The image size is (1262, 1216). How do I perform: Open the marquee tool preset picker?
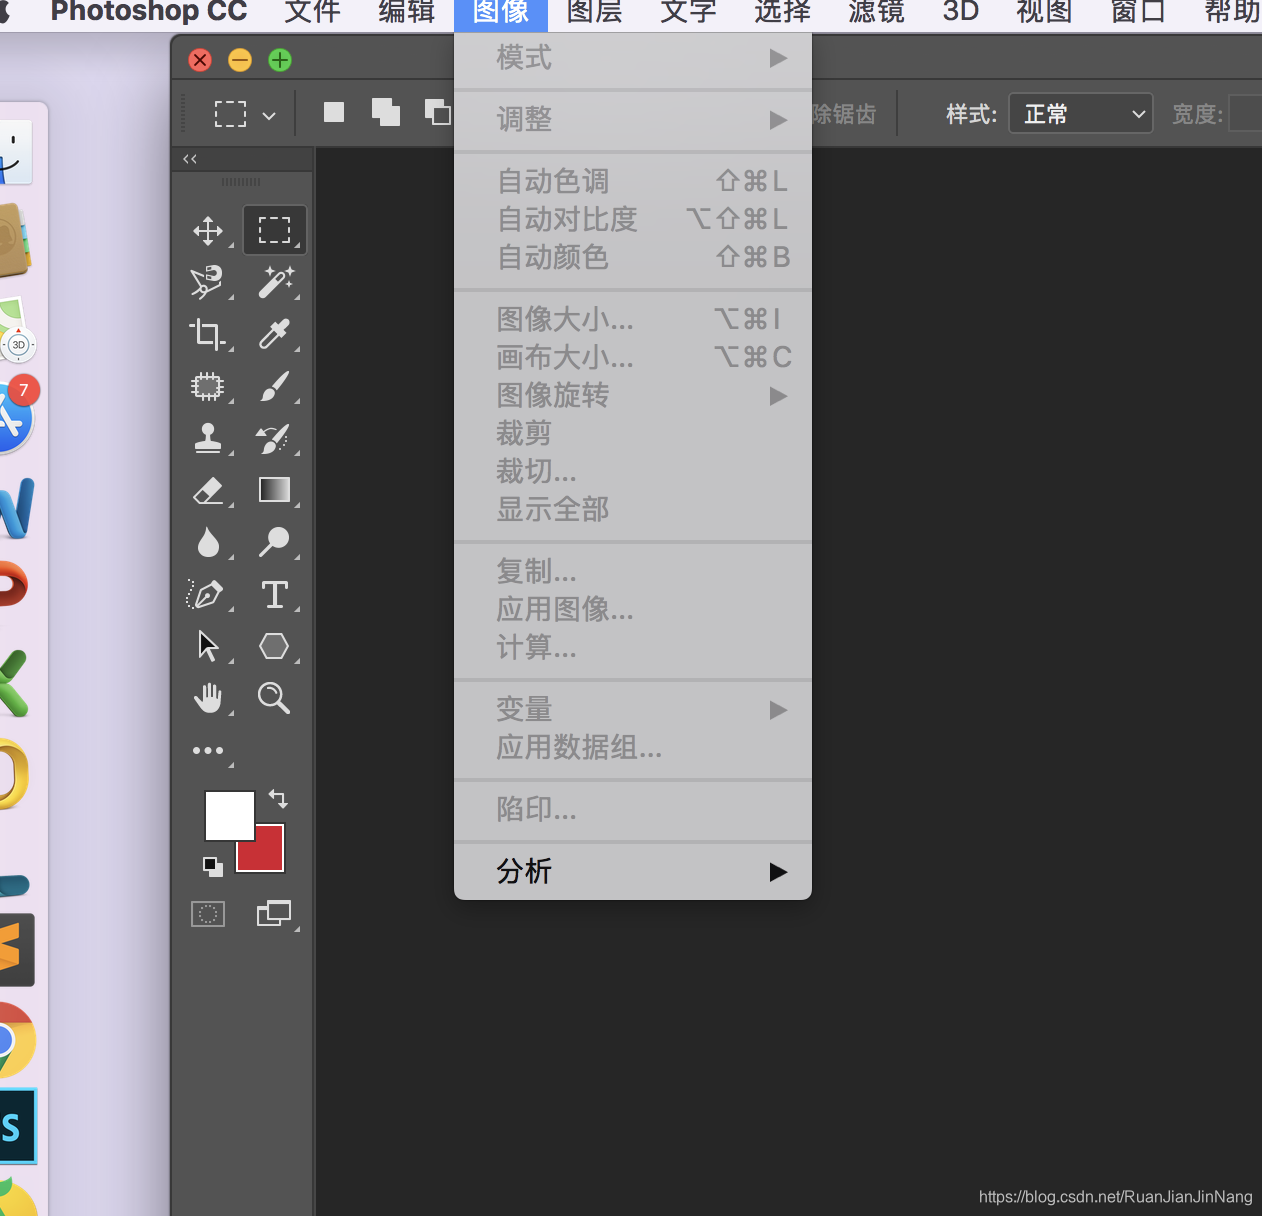(244, 114)
